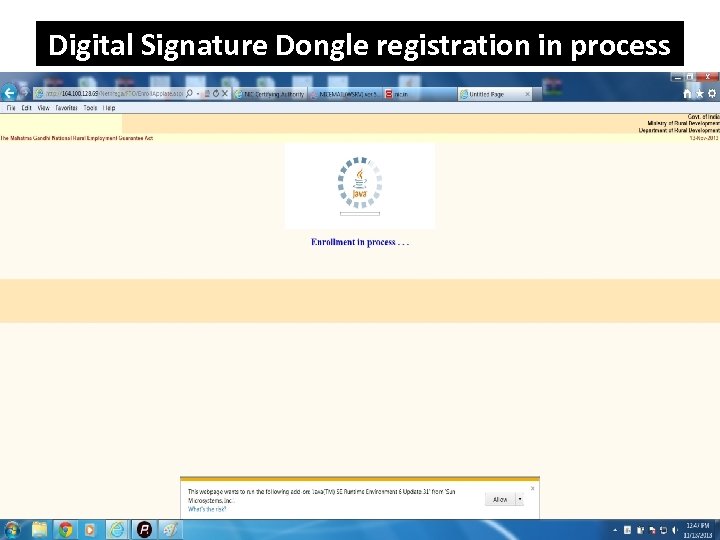
Task: Open the black circular P app in taskbar
Action: pyautogui.click(x=144, y=530)
